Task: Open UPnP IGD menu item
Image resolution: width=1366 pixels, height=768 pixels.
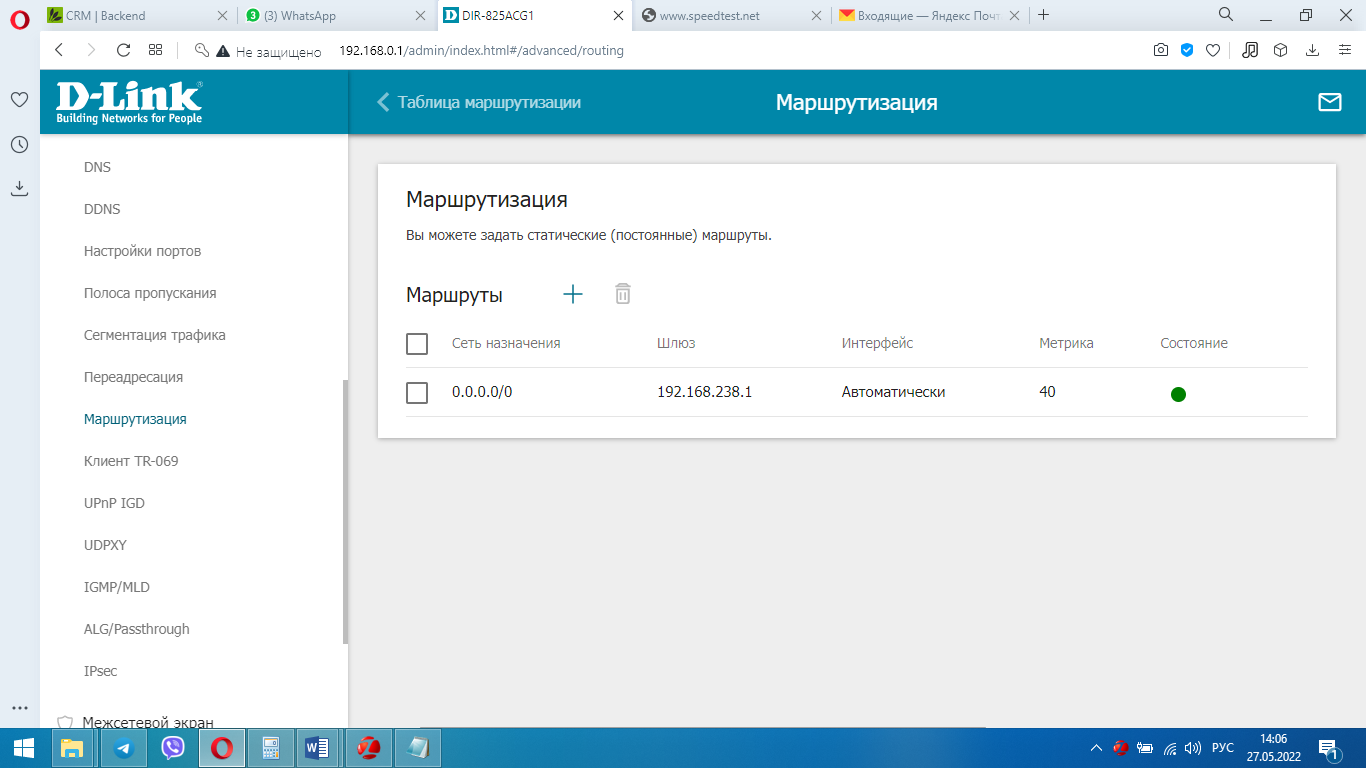Action: [114, 503]
